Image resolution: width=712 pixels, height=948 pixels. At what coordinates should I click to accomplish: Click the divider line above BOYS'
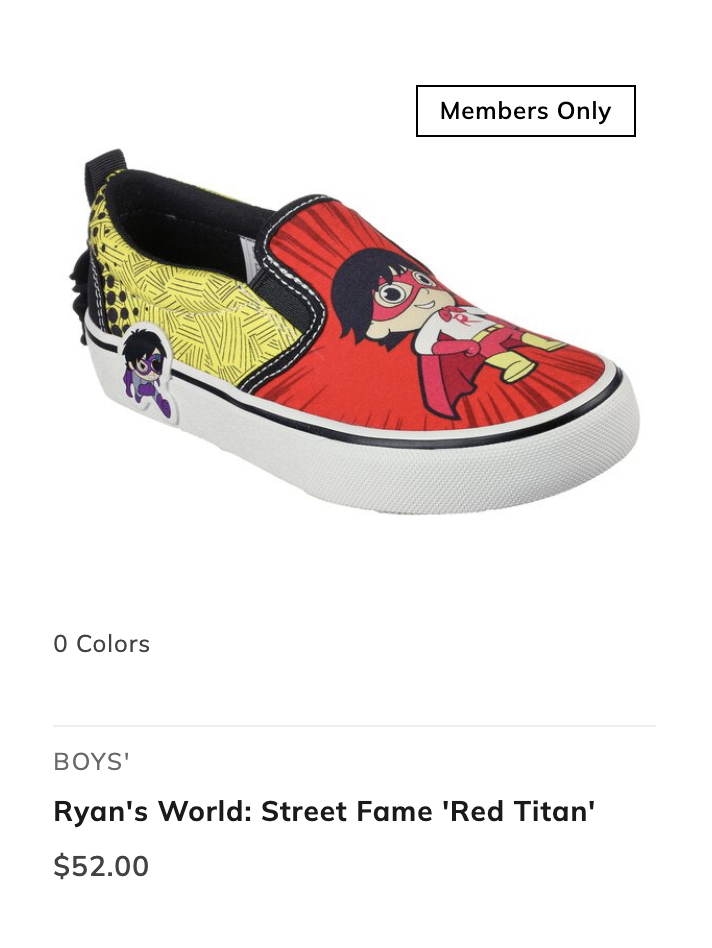pyautogui.click(x=355, y=726)
